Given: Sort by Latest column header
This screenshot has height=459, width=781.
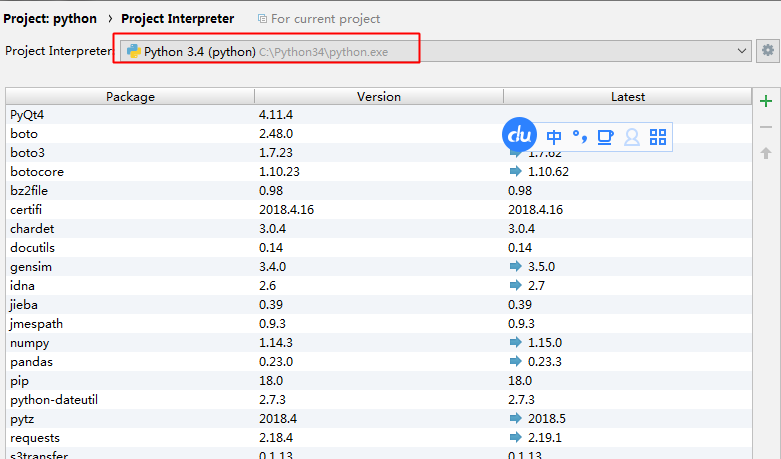Looking at the screenshot, I should (628, 97).
